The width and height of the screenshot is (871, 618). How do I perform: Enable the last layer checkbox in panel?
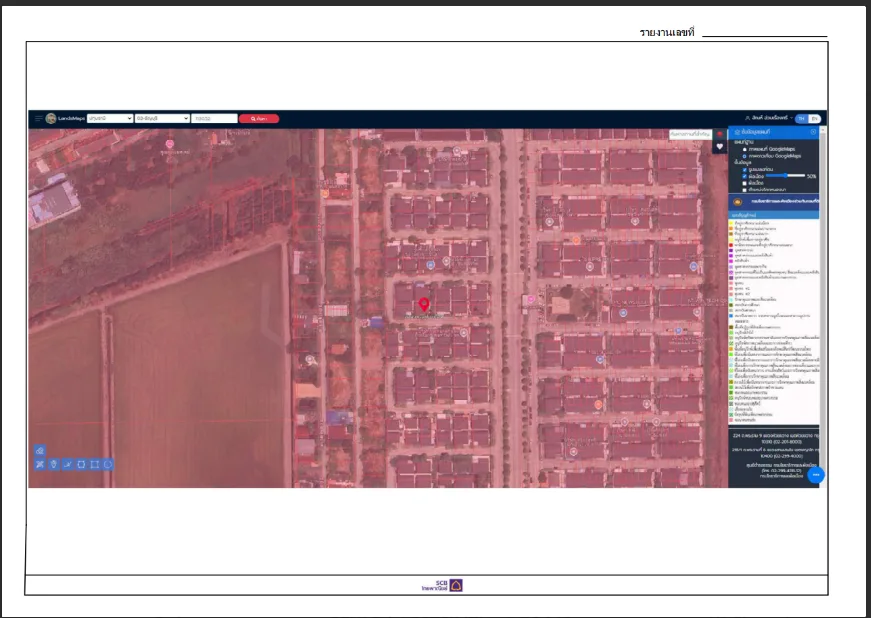click(x=744, y=190)
